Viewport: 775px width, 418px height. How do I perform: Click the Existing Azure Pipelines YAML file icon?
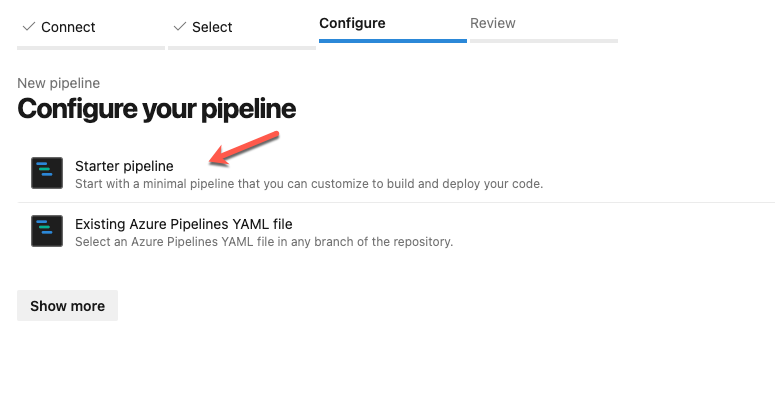(x=47, y=231)
